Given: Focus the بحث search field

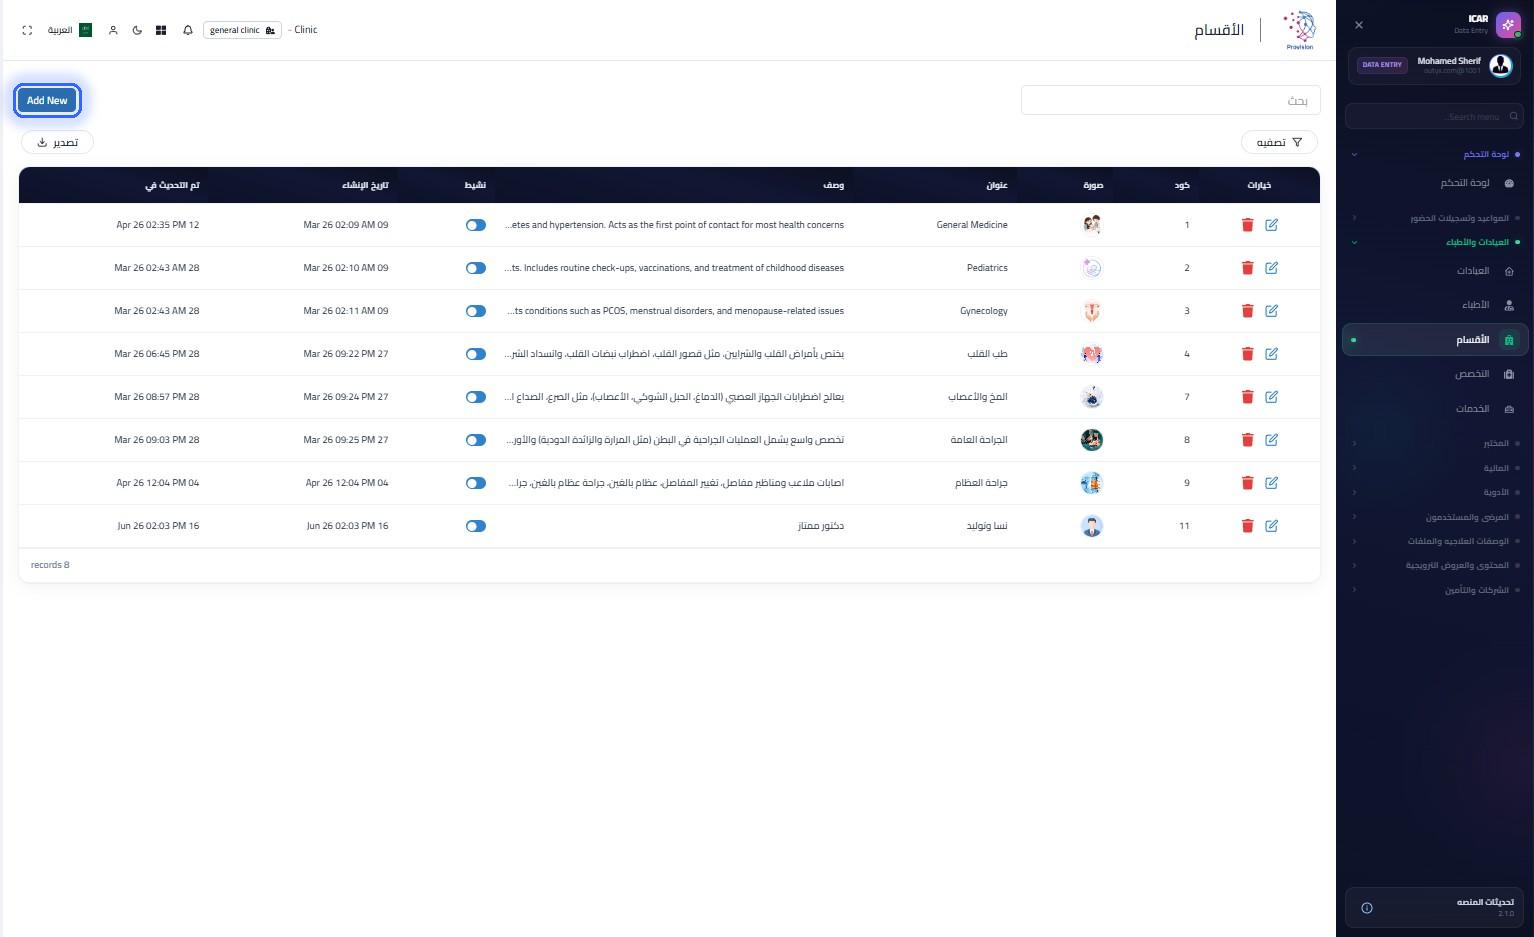Looking at the screenshot, I should [1170, 100].
